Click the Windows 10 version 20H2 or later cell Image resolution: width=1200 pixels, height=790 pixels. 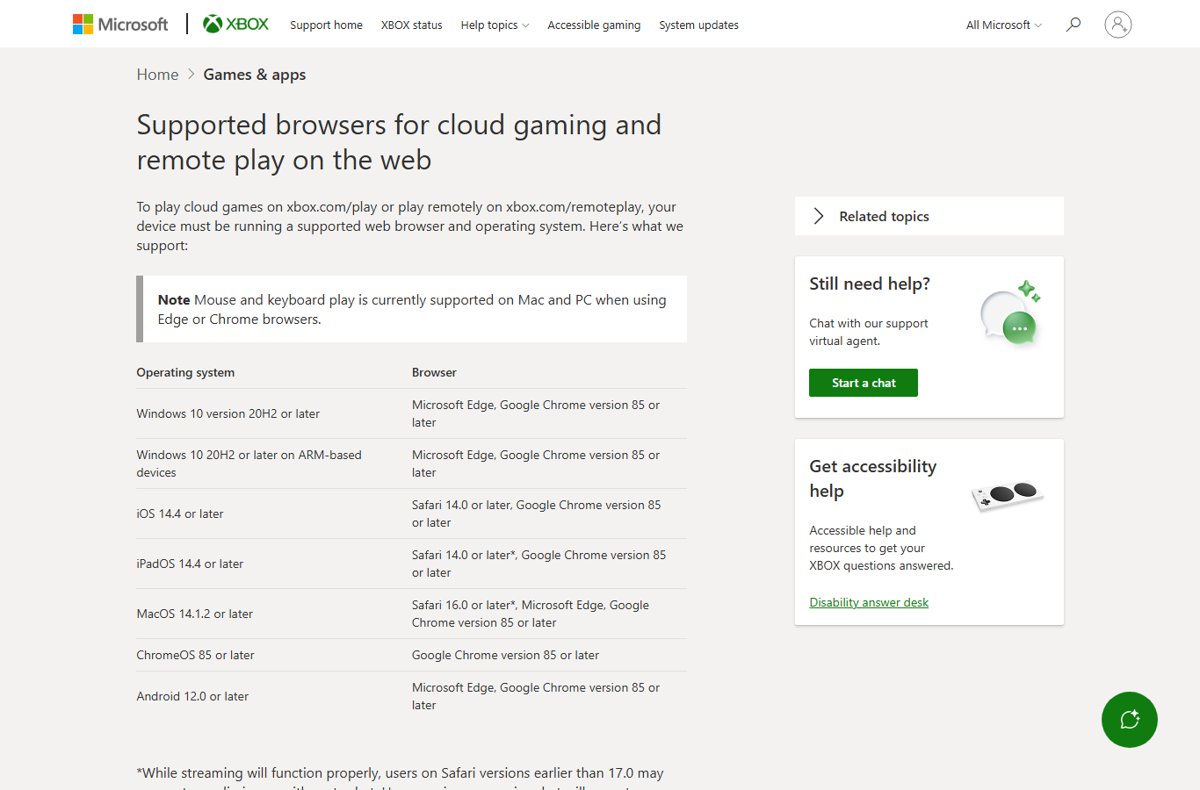coord(228,413)
